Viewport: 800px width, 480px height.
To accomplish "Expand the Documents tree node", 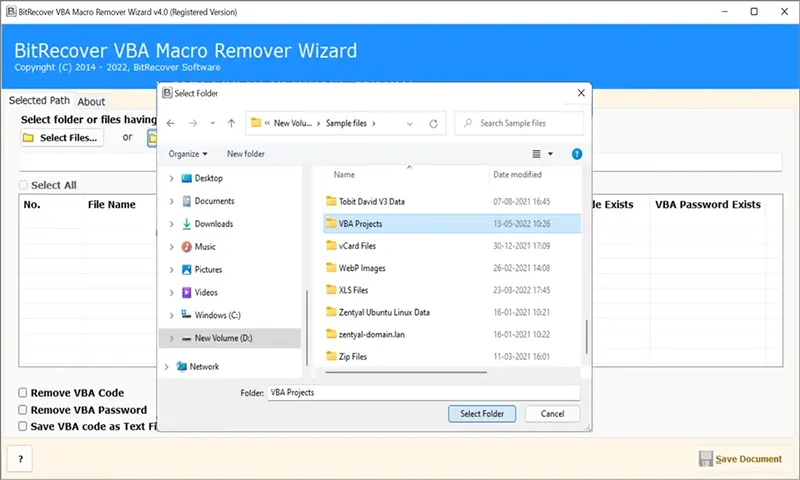I will (x=171, y=201).
